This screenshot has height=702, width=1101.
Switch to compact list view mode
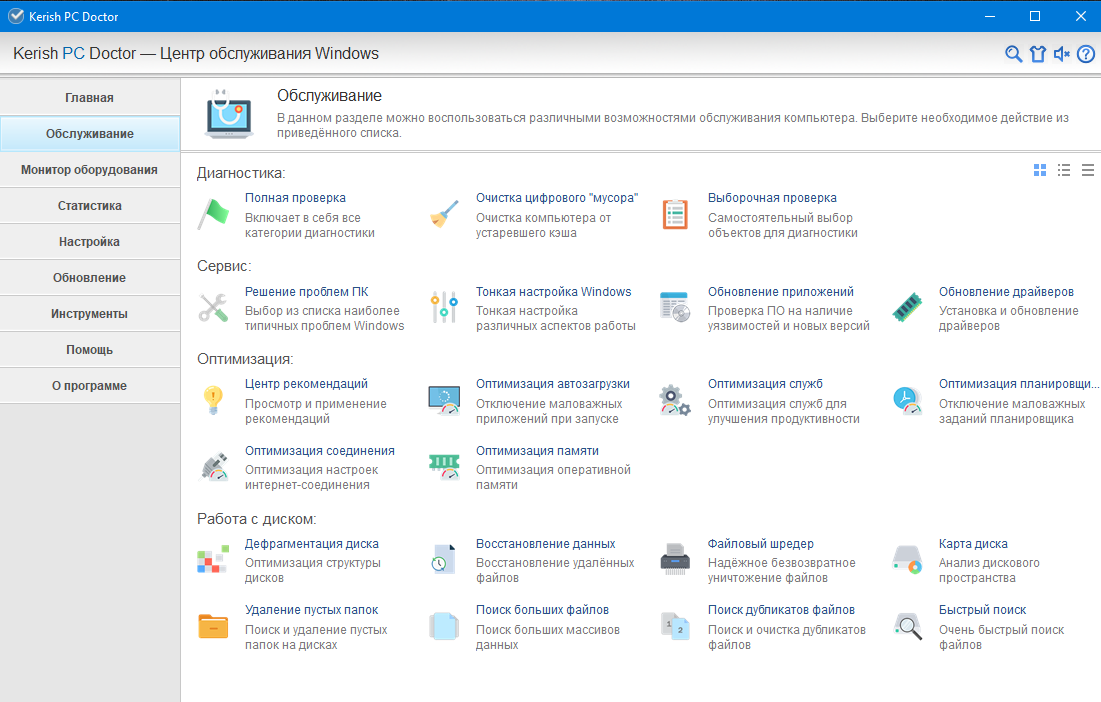point(1088,170)
